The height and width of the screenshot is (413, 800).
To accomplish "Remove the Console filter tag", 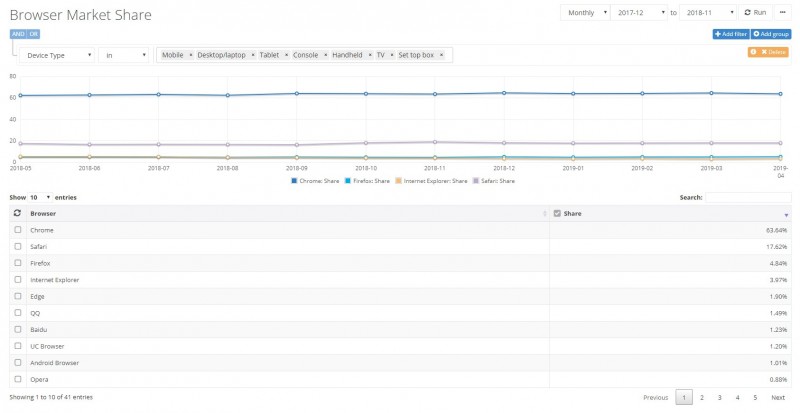I will (x=326, y=55).
